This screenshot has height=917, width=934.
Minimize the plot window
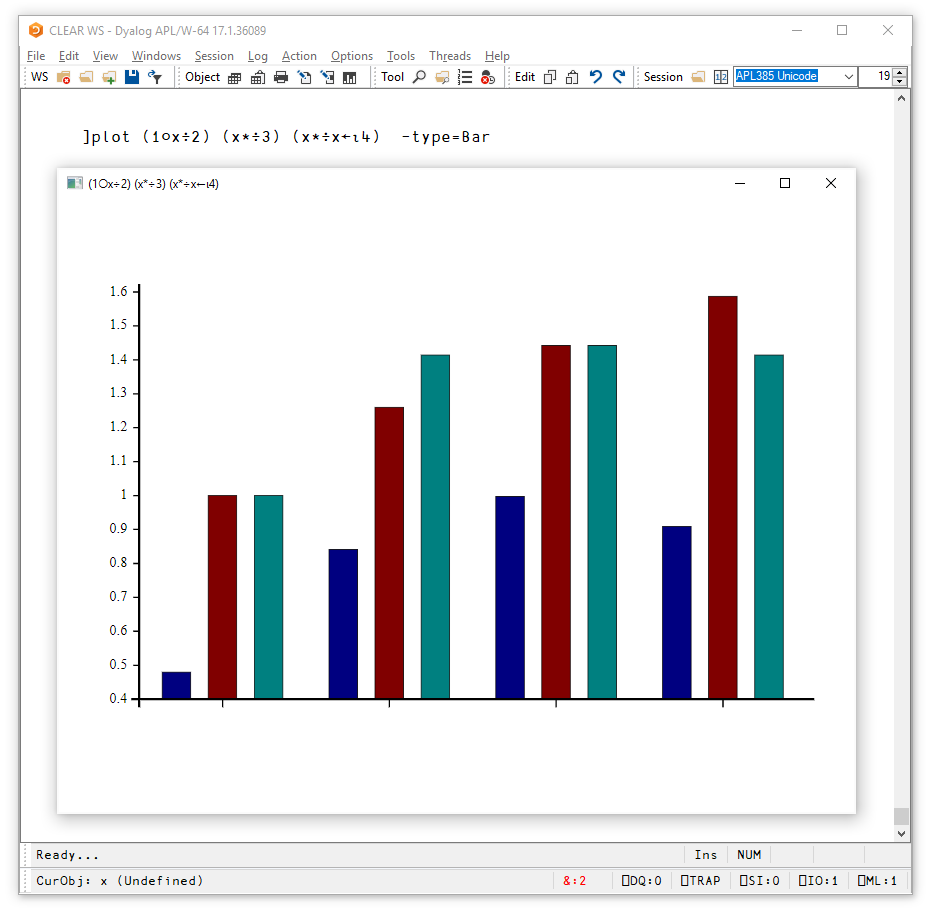[740, 183]
